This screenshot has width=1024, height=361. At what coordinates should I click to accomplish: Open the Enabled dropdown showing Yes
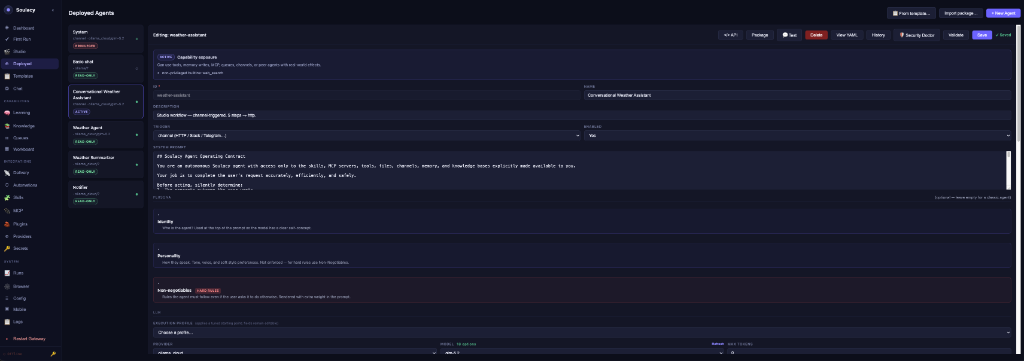[797, 135]
